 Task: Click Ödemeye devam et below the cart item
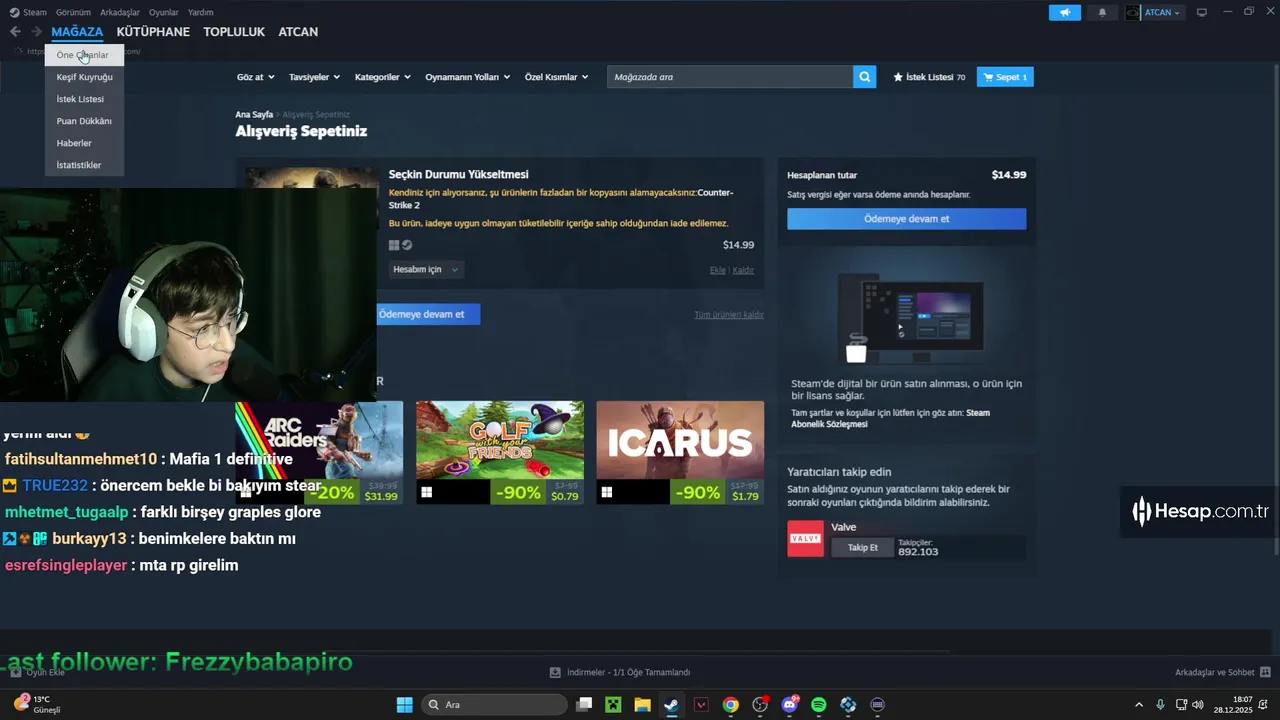[427, 314]
